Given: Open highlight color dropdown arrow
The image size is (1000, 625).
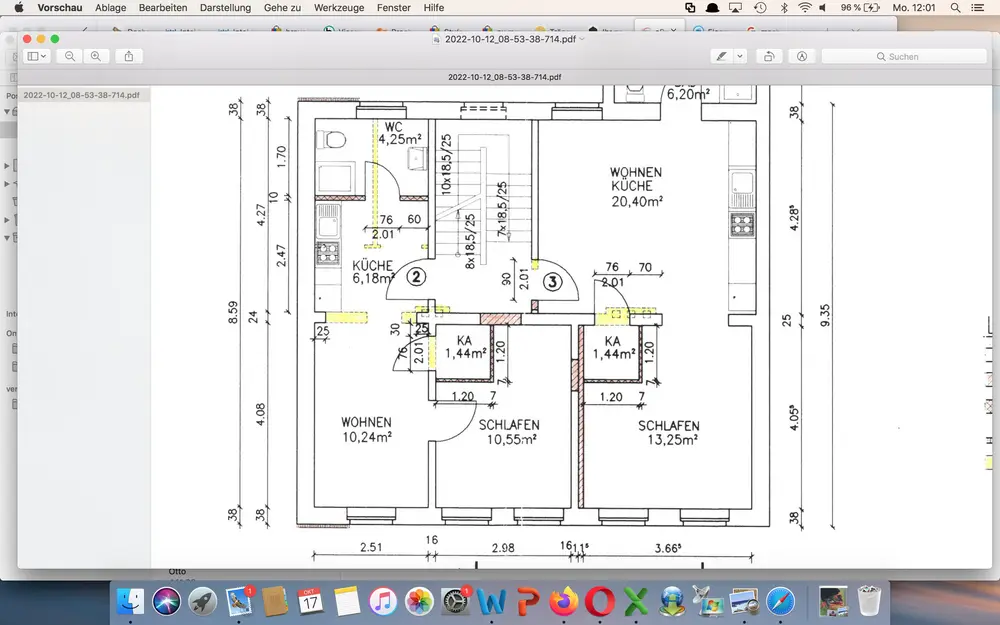Looking at the screenshot, I should tap(740, 56).
